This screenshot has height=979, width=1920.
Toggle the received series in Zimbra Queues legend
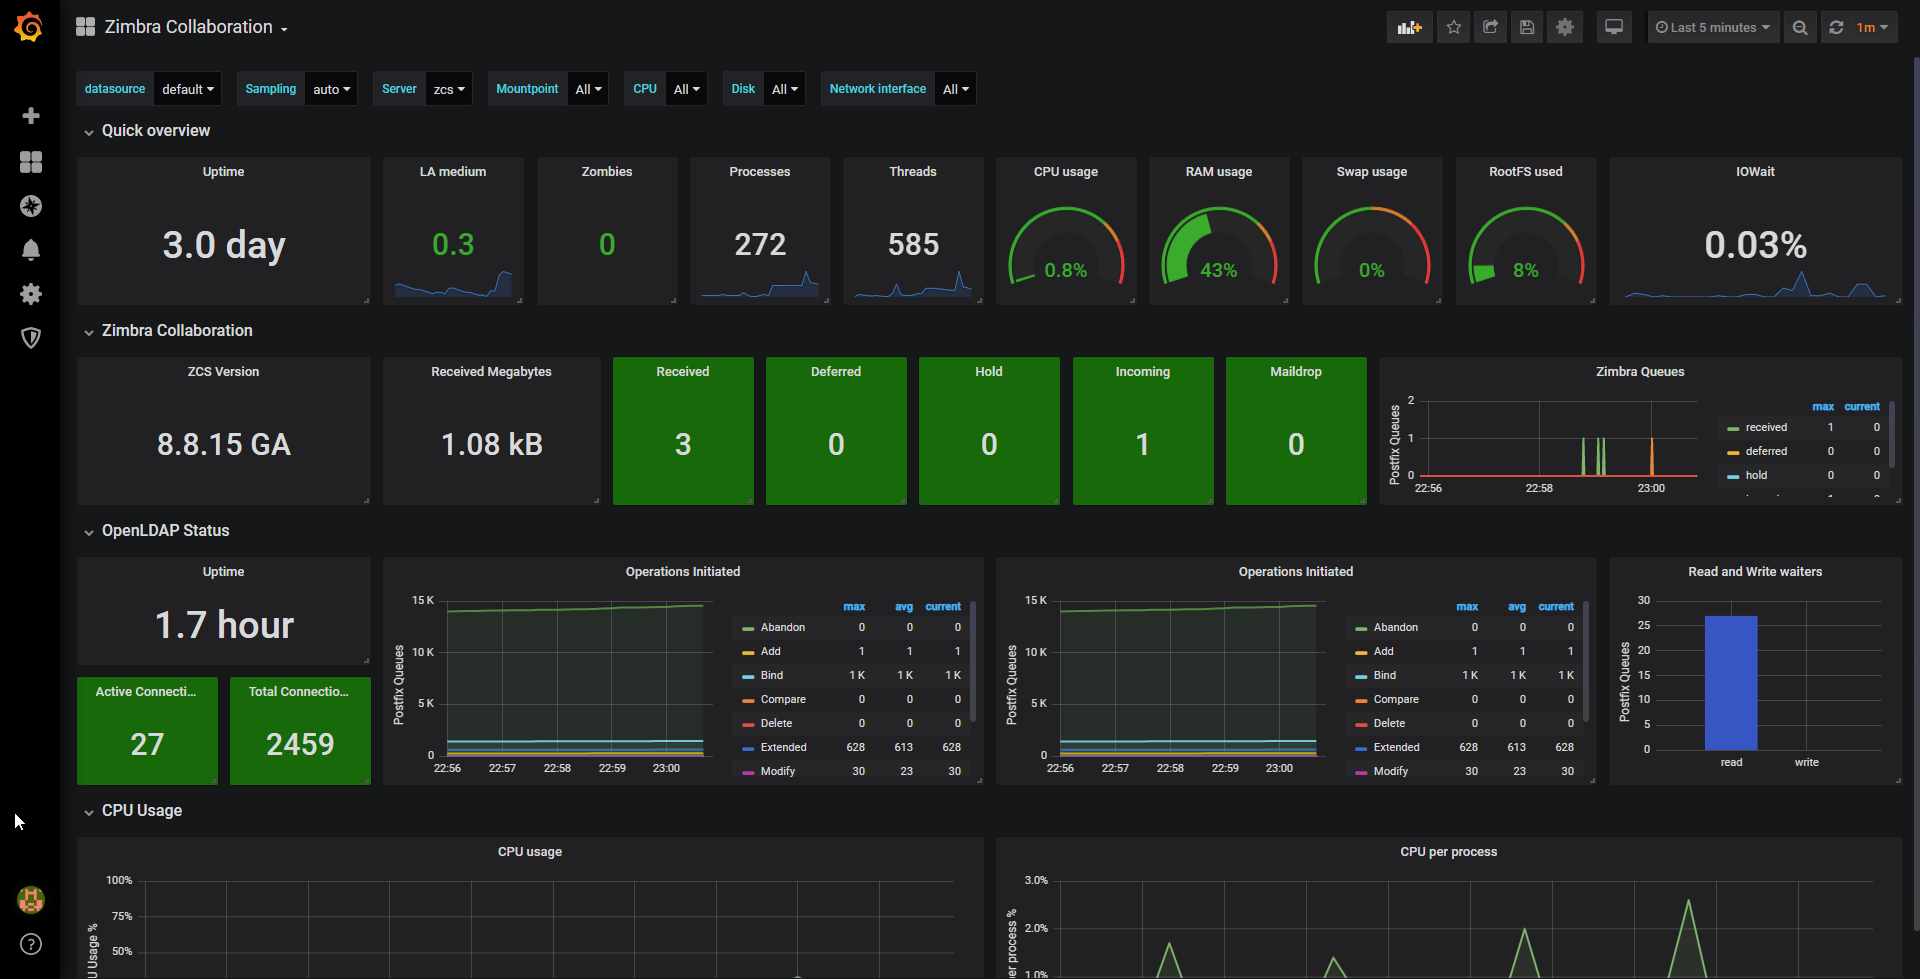coord(1766,427)
